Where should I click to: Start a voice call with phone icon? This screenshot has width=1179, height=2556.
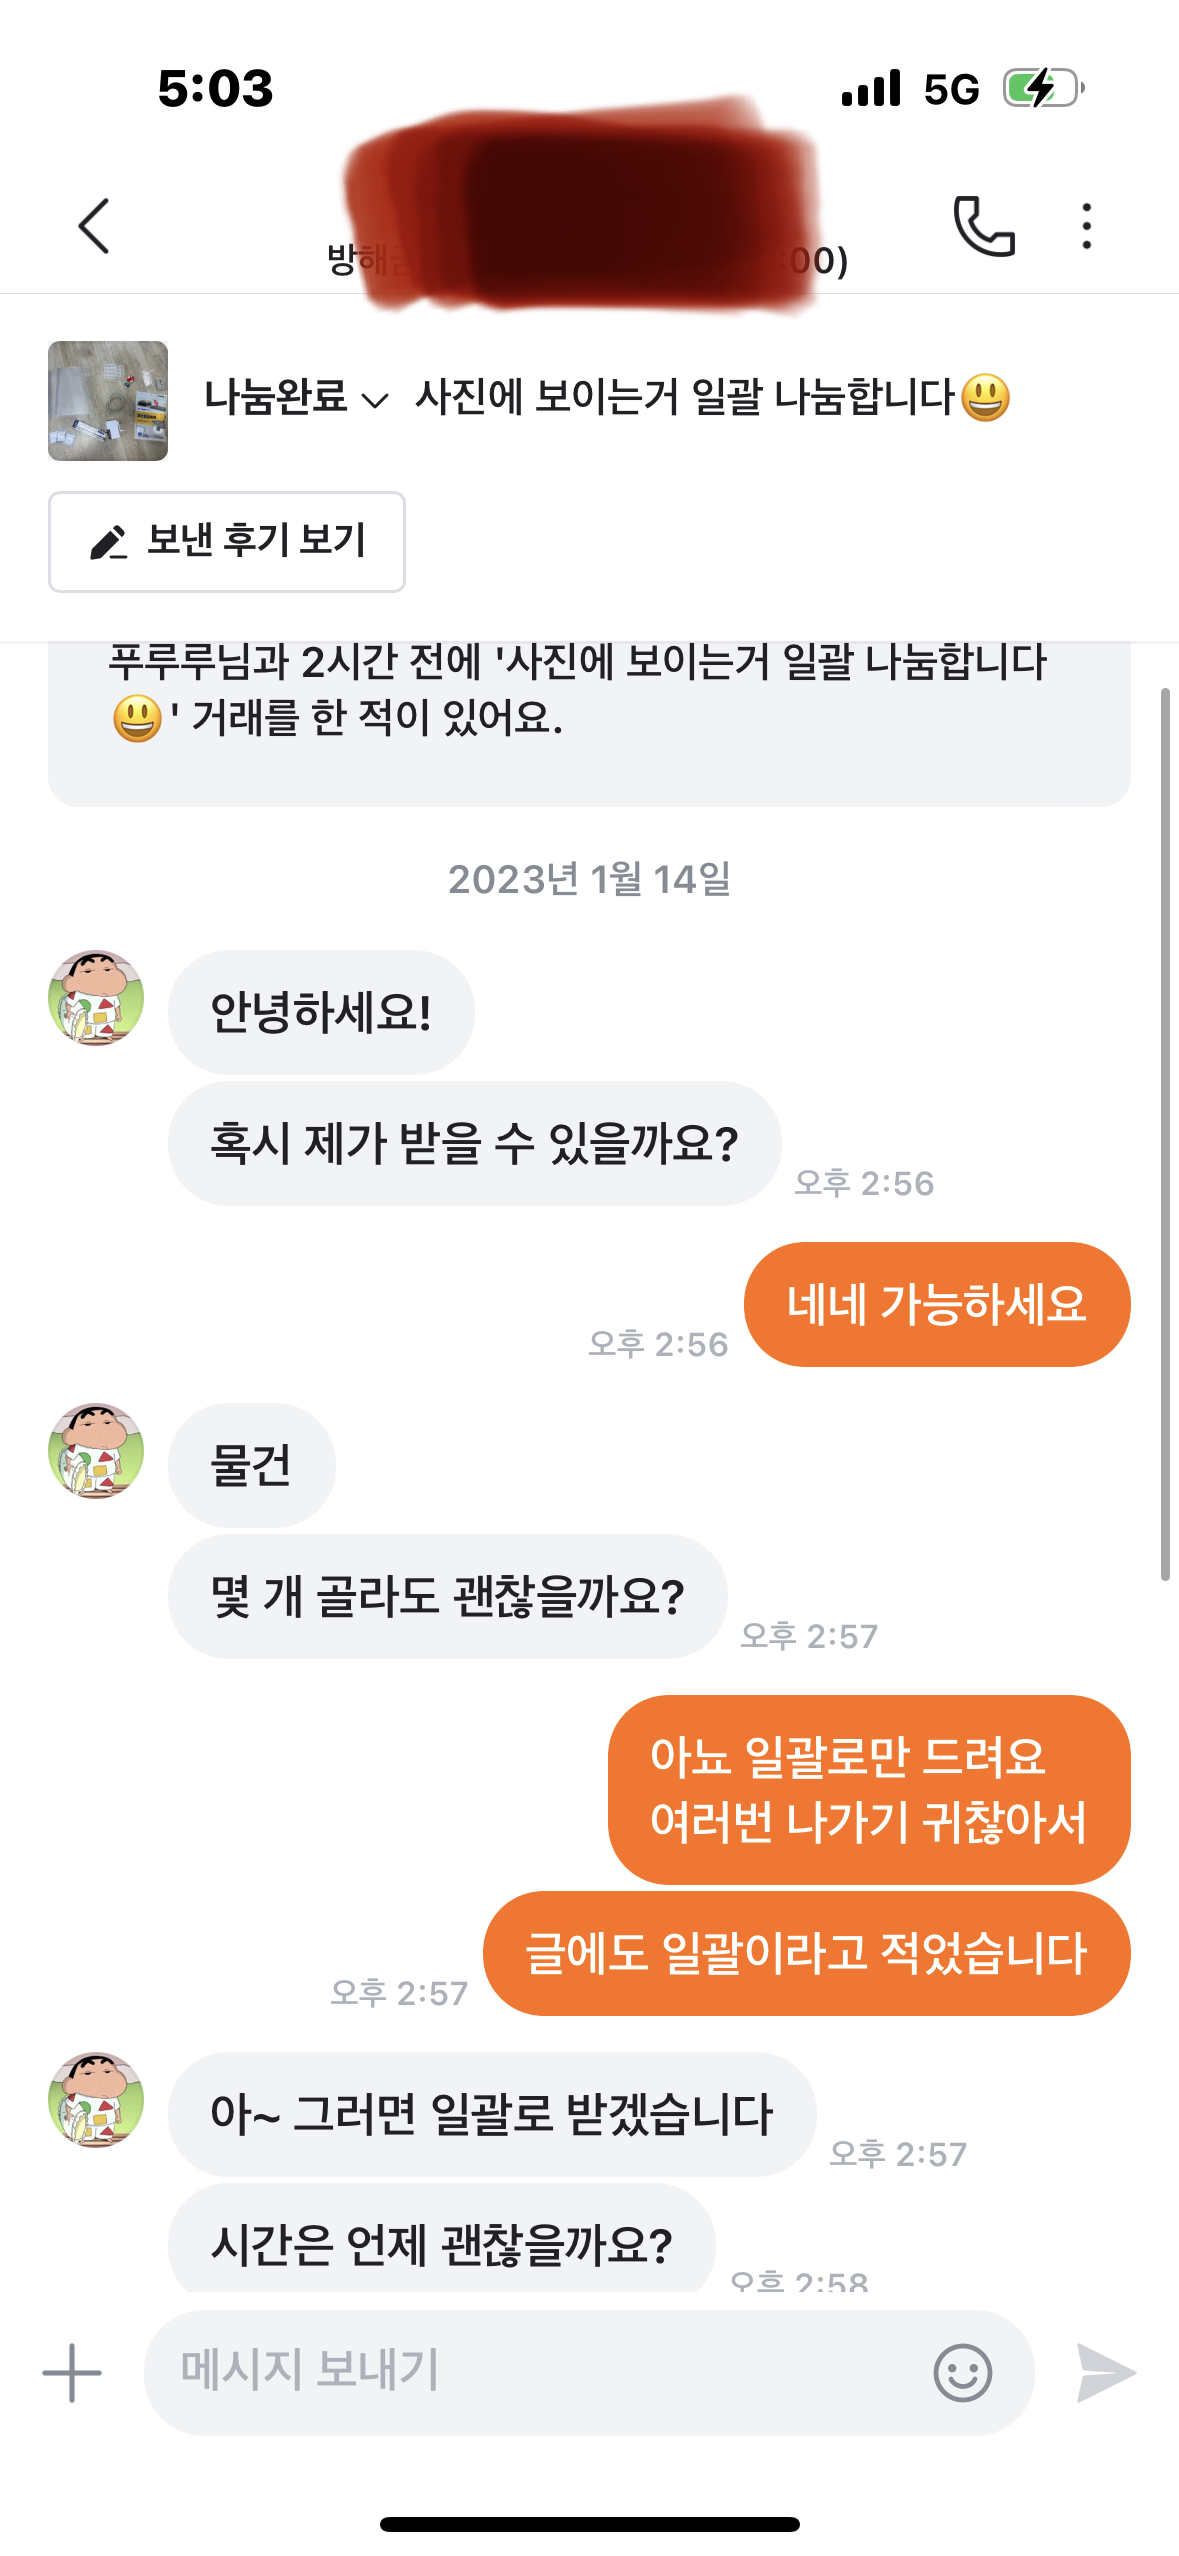[x=984, y=226]
